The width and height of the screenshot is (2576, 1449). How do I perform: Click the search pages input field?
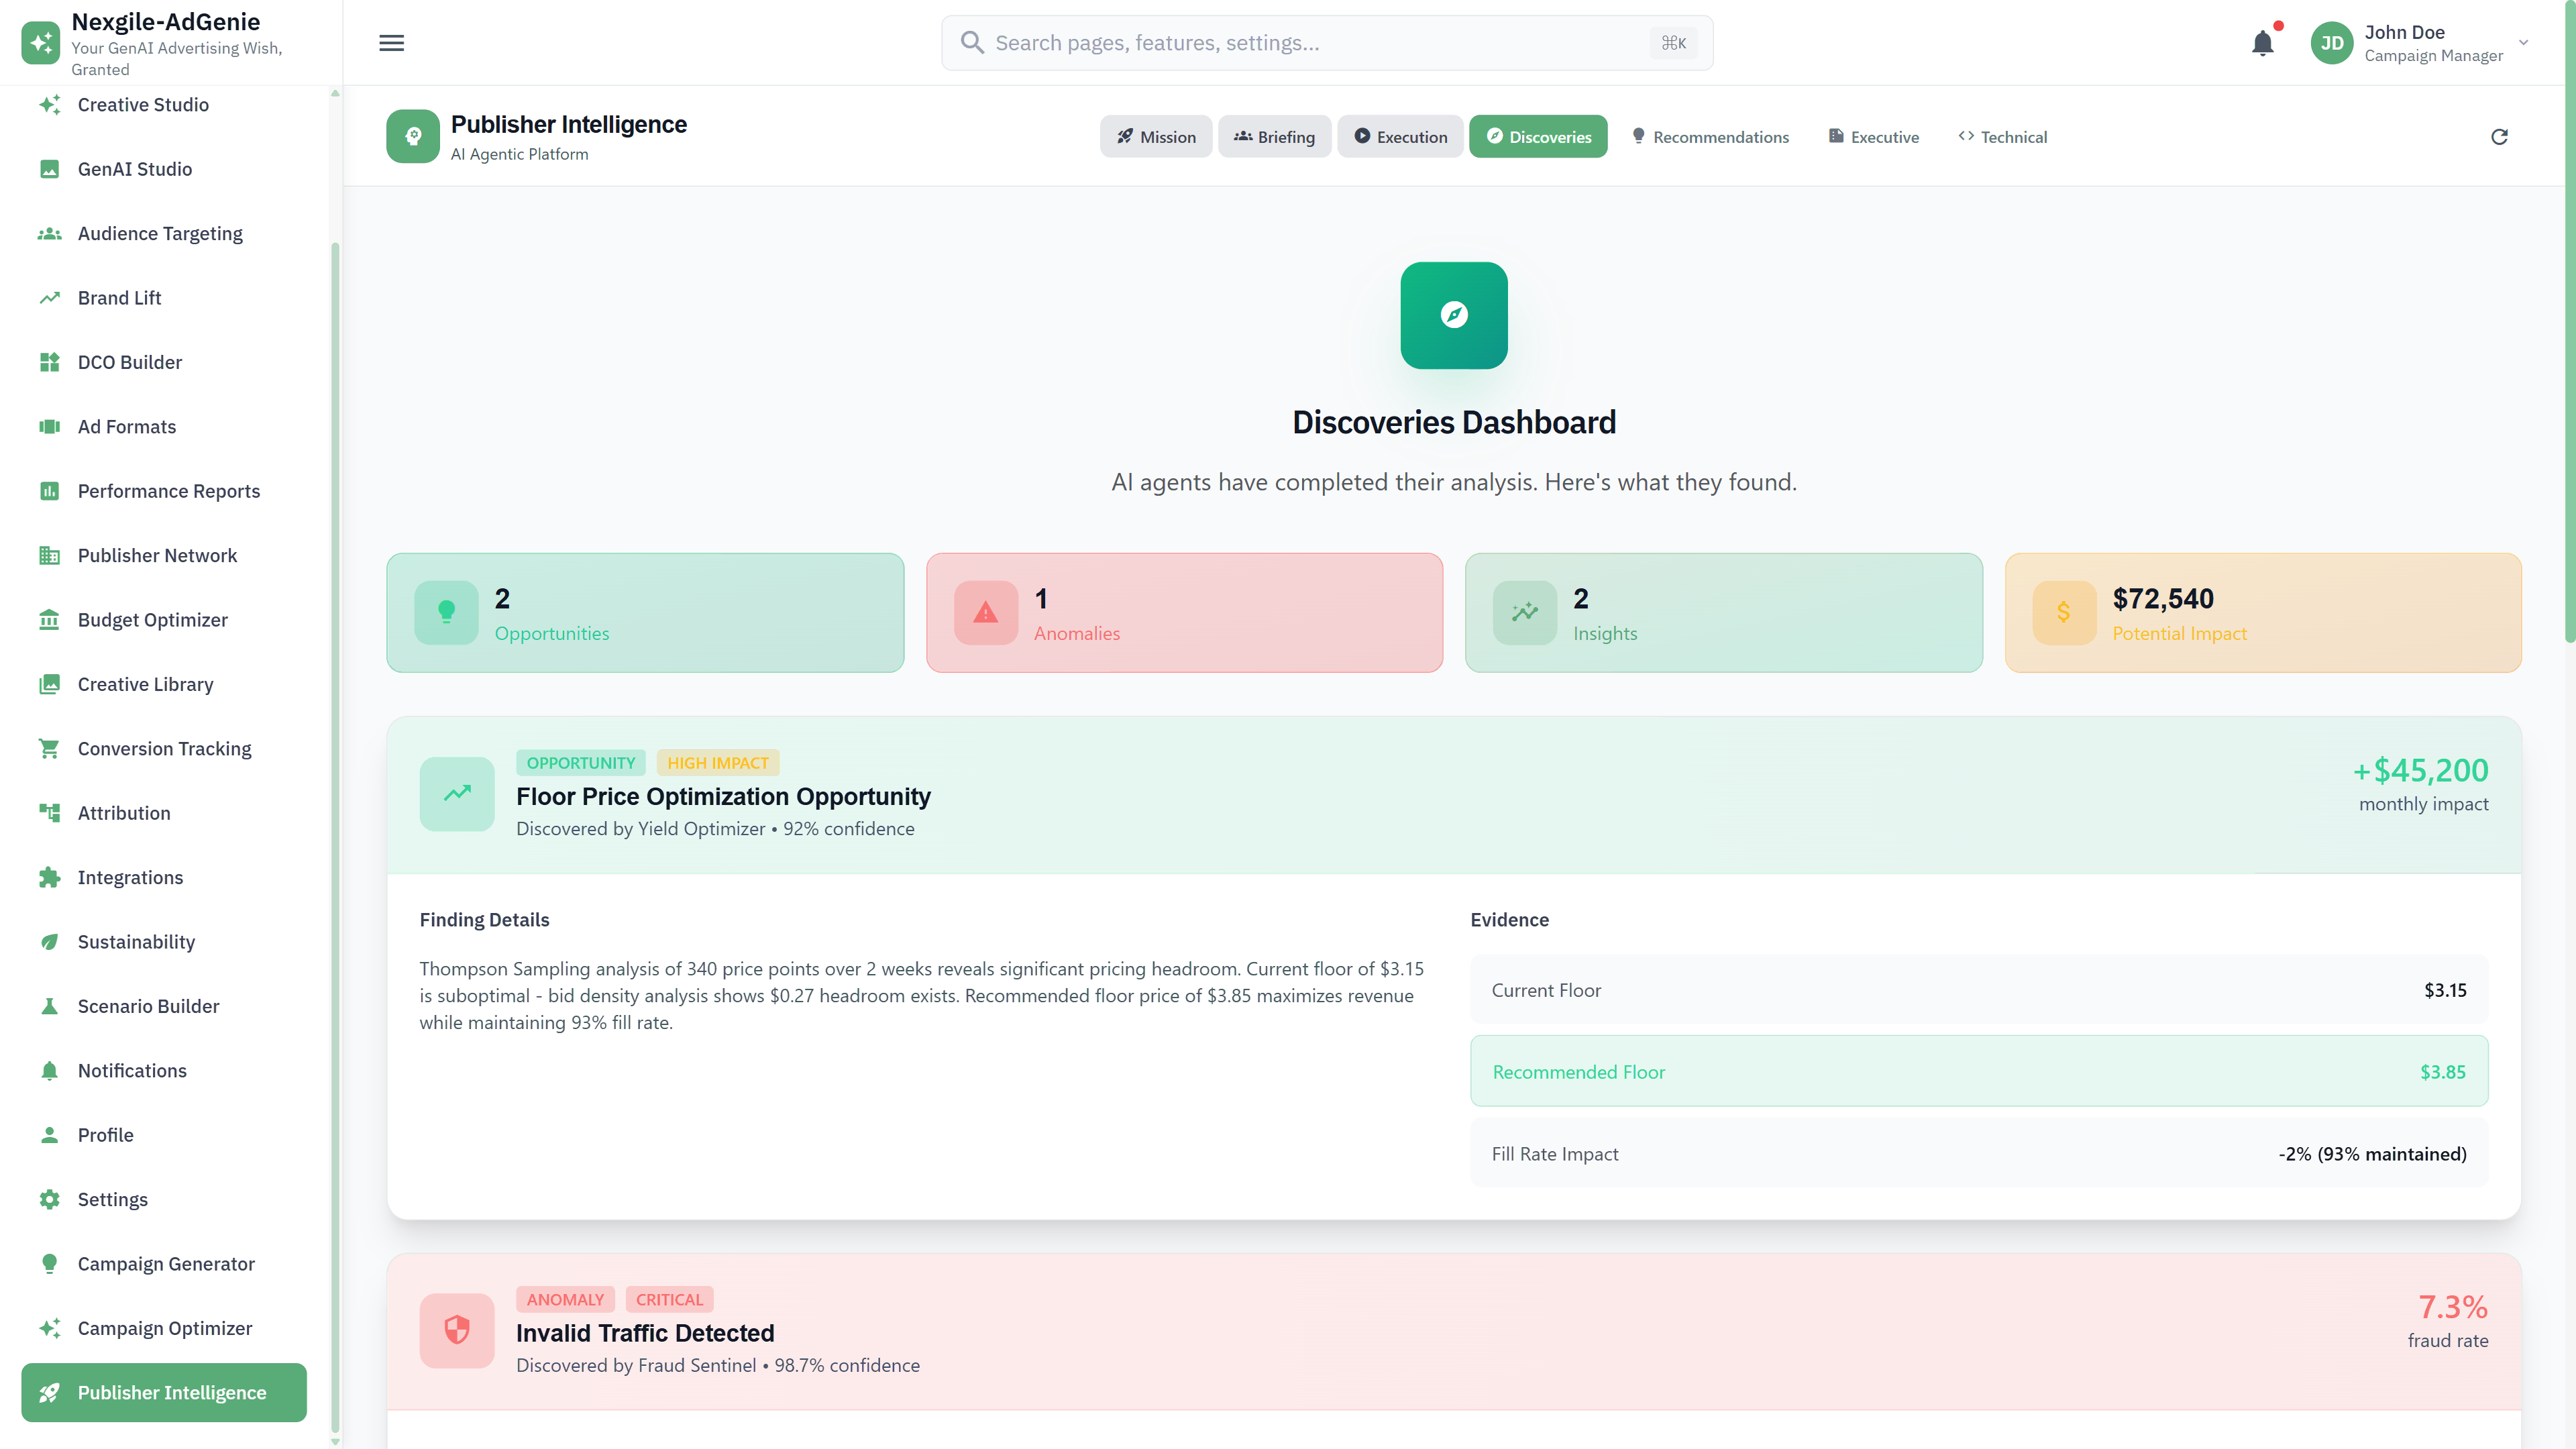tap(1300, 42)
